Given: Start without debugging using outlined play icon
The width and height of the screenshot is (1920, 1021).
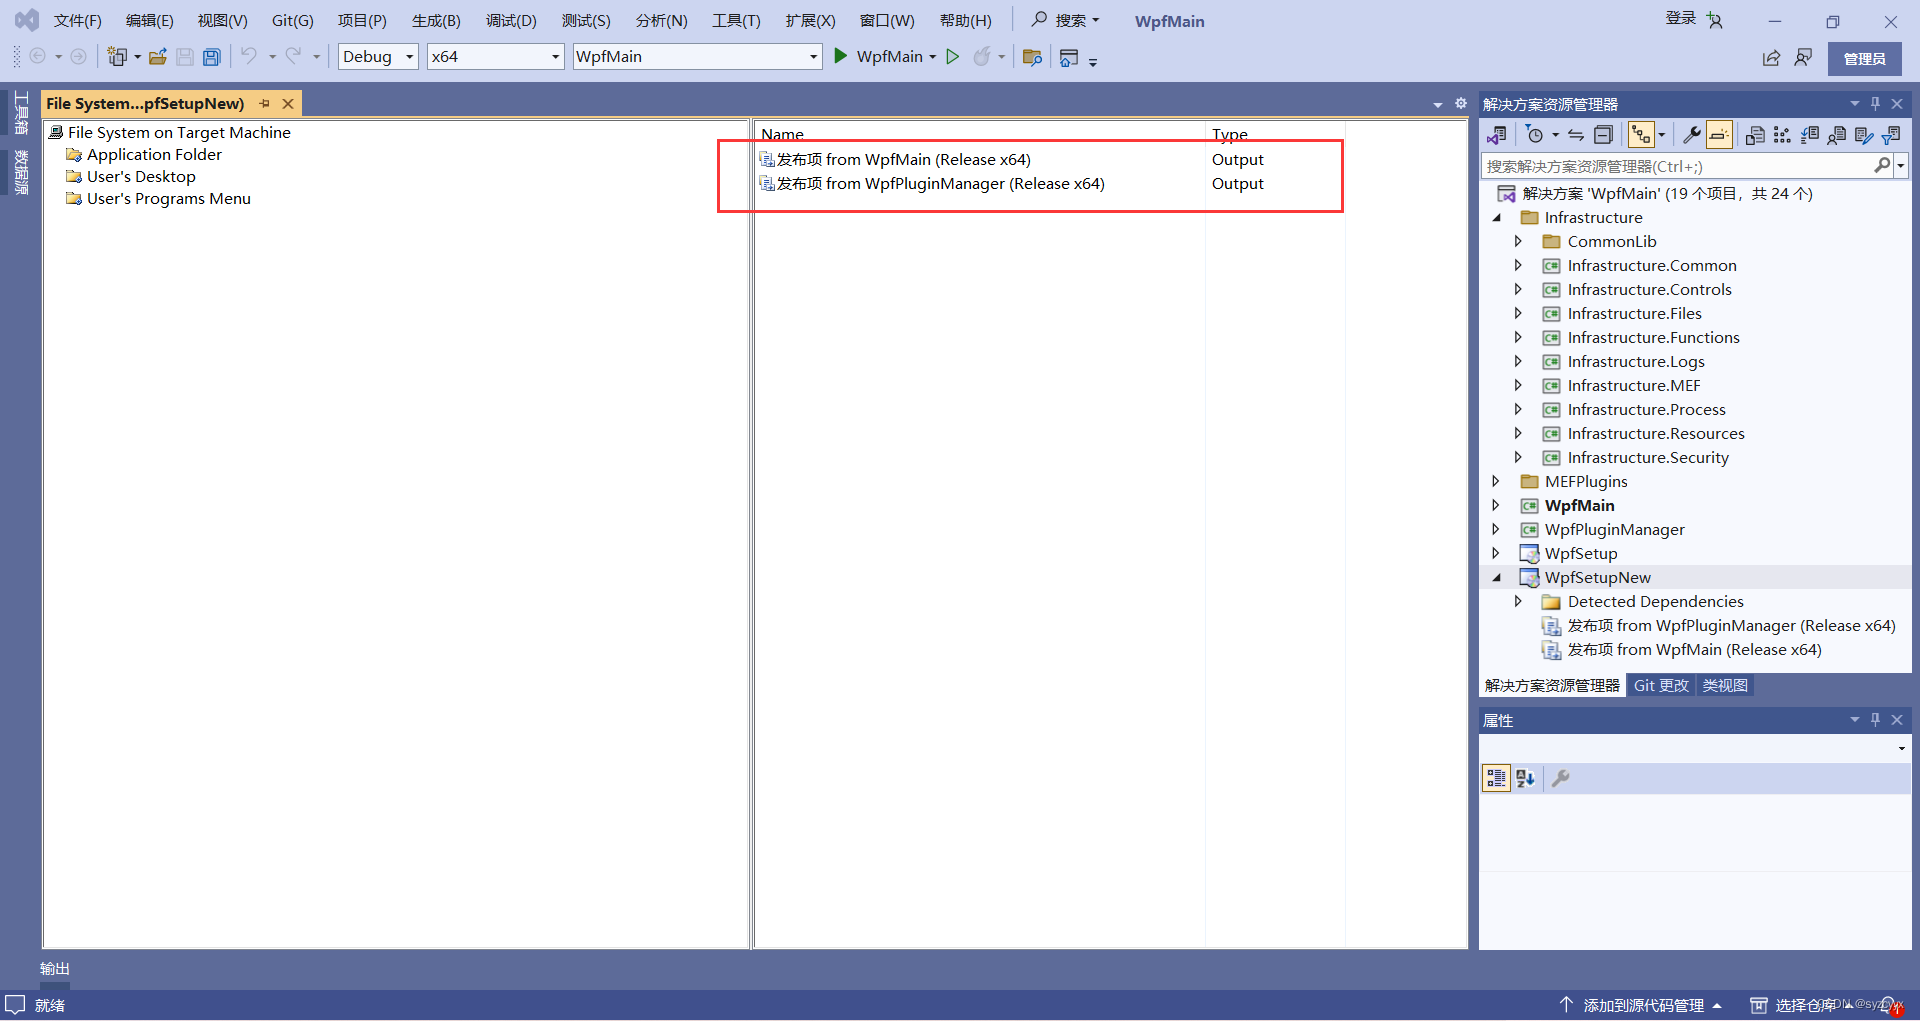Looking at the screenshot, I should (953, 56).
